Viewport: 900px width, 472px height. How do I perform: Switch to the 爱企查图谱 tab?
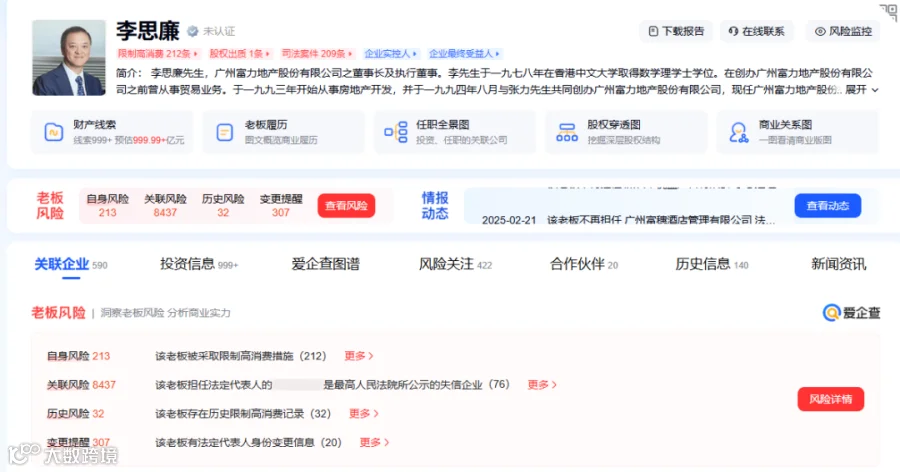point(325,264)
